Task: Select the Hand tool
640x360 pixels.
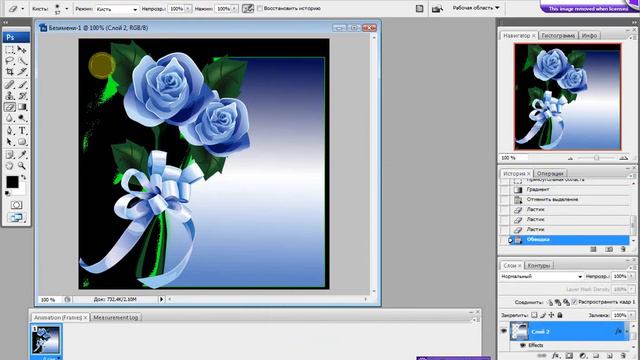Action: click(x=10, y=166)
